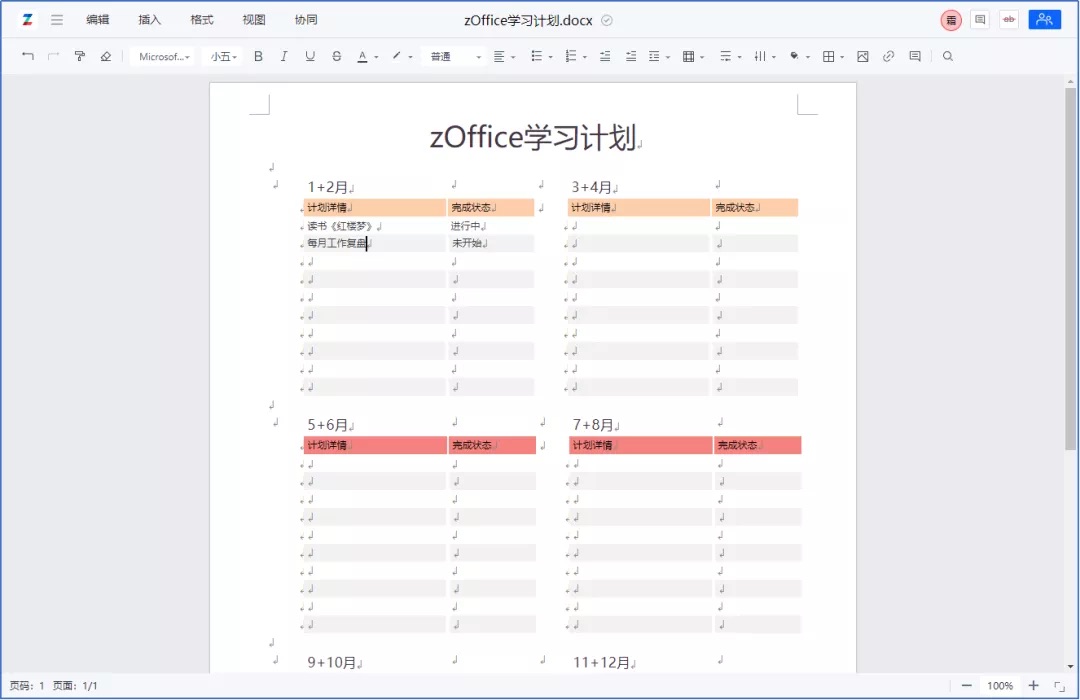Click the column settings icon
The height and width of the screenshot is (700, 1080).
[760, 56]
